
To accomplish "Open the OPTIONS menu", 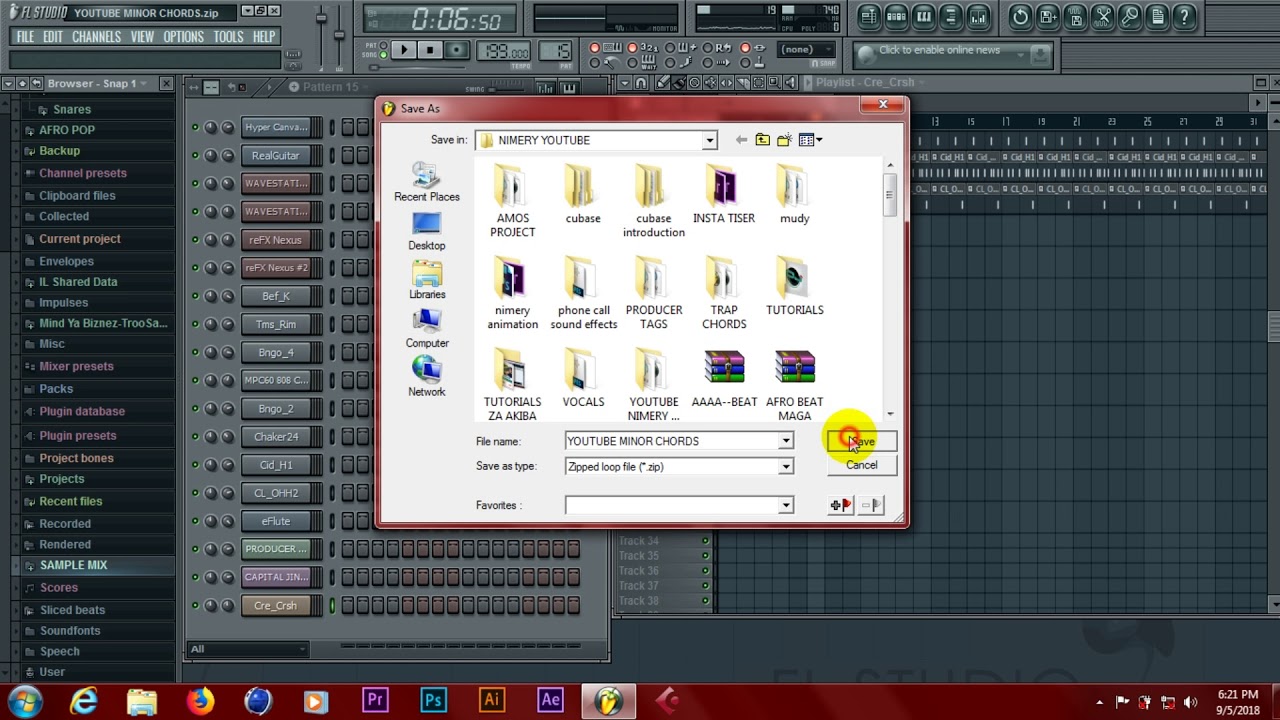I will [x=184, y=37].
